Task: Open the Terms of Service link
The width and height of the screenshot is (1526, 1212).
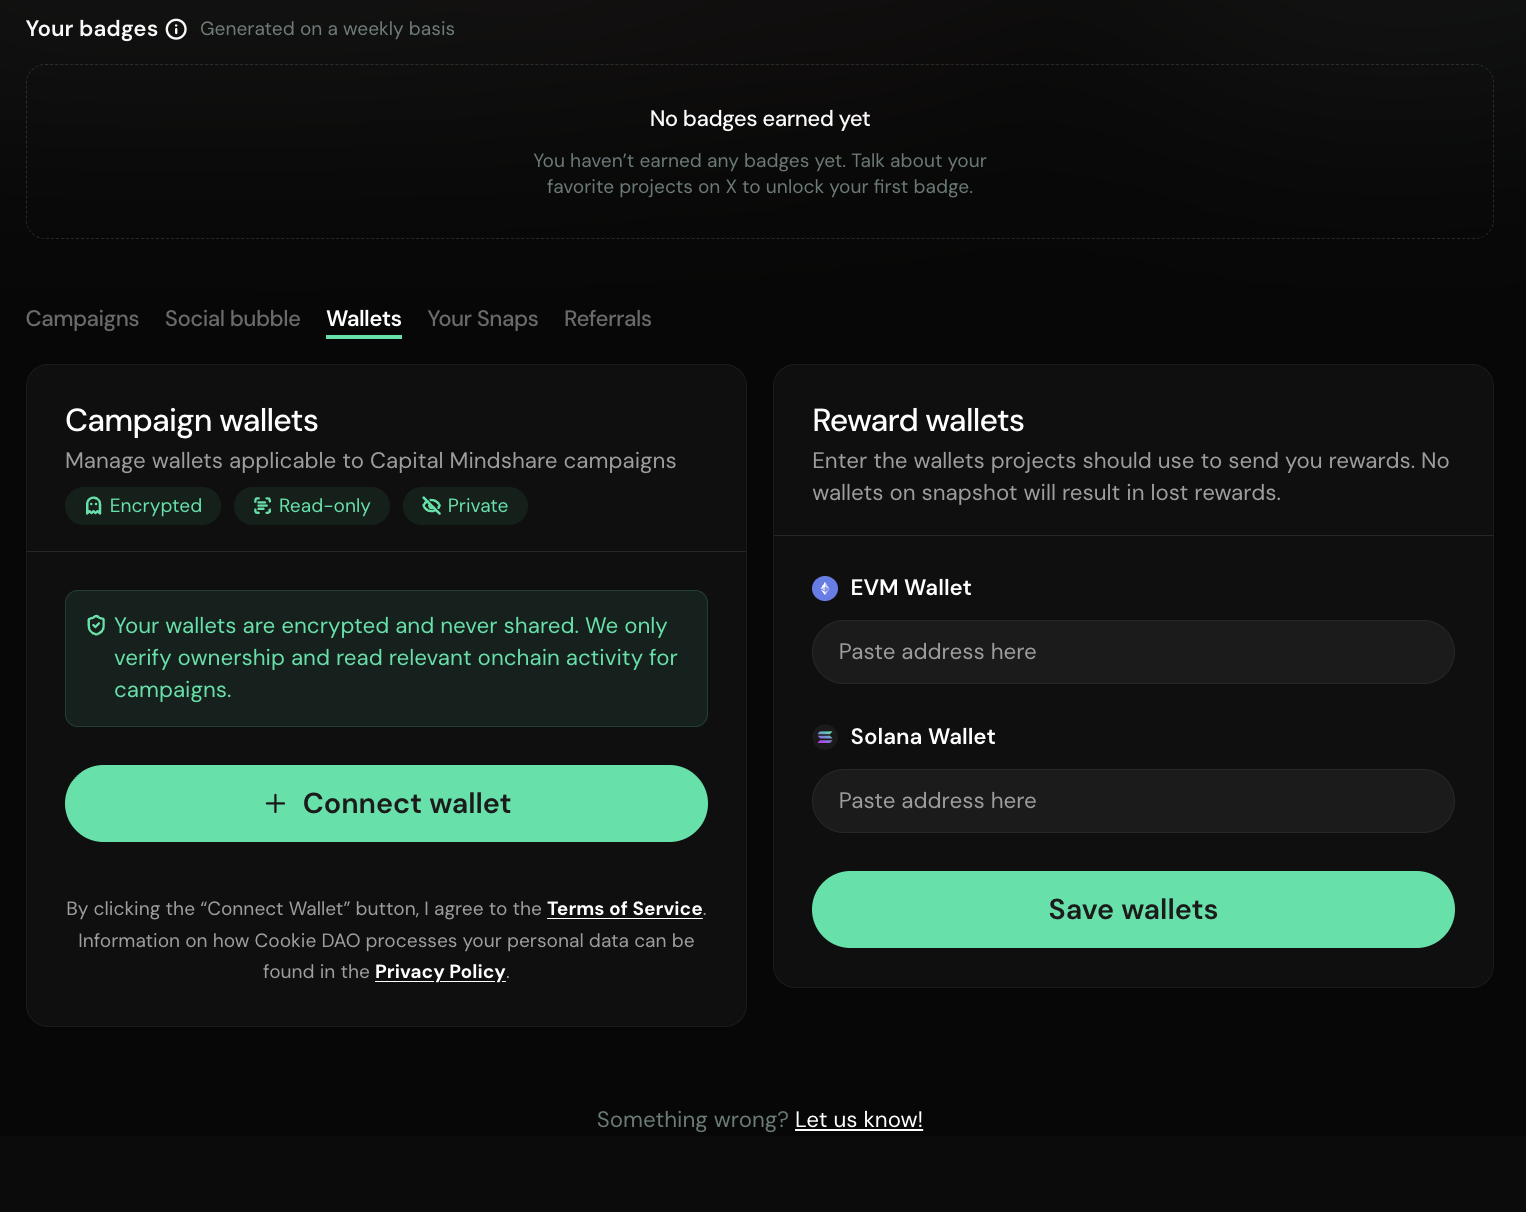Action: 624,909
